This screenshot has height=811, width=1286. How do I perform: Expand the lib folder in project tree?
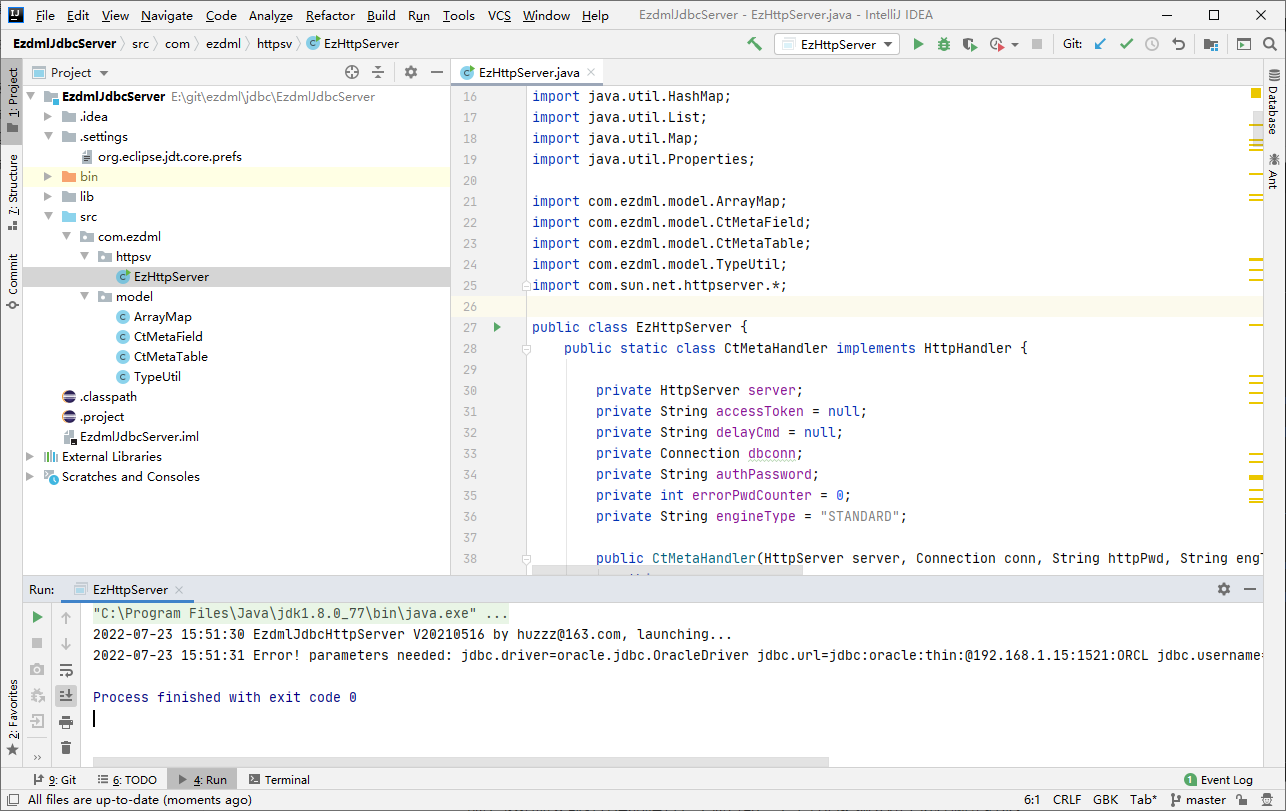[47, 197]
